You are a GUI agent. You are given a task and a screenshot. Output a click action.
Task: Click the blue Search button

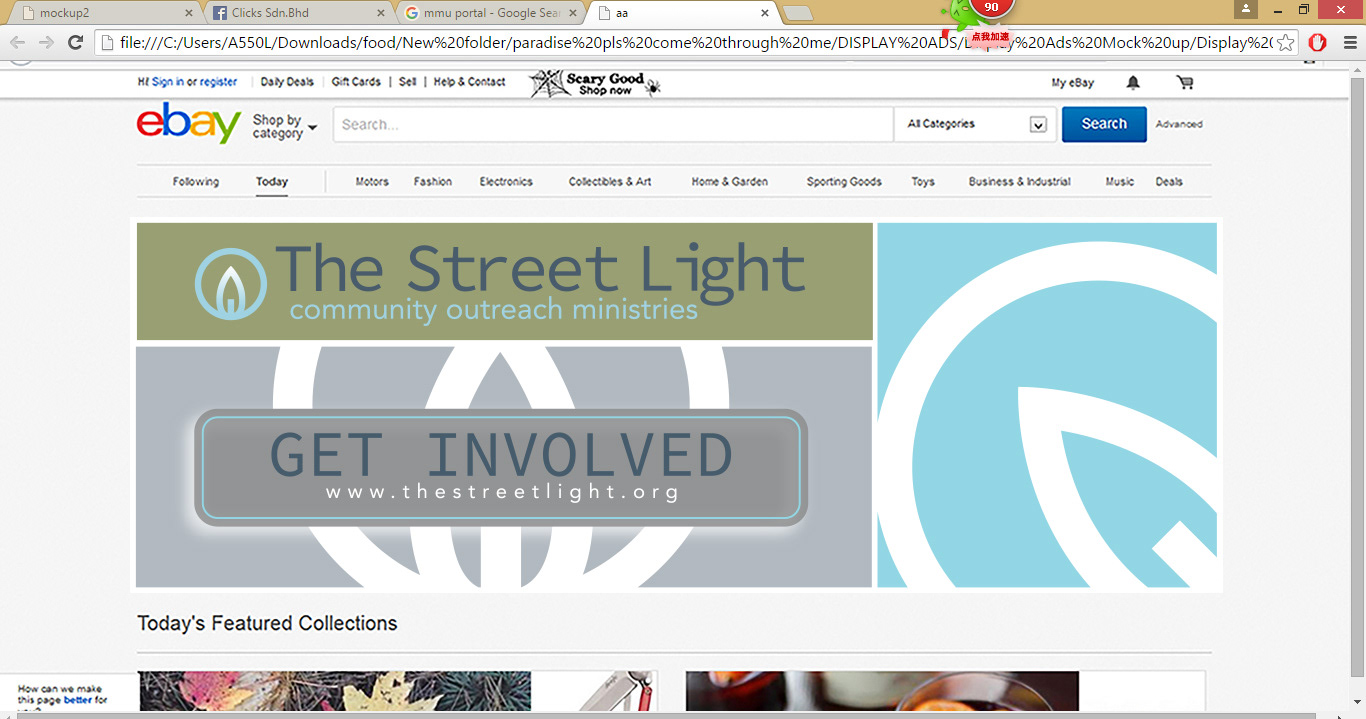pyautogui.click(x=1104, y=124)
